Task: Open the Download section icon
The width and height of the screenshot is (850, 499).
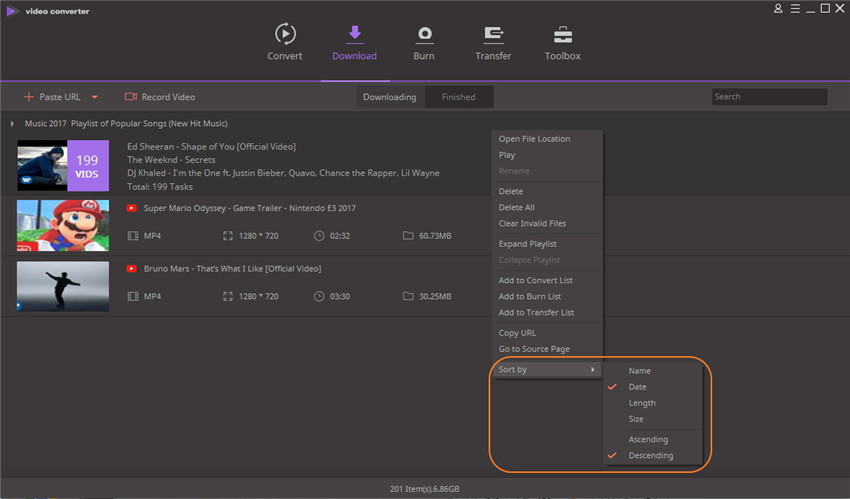Action: [355, 33]
